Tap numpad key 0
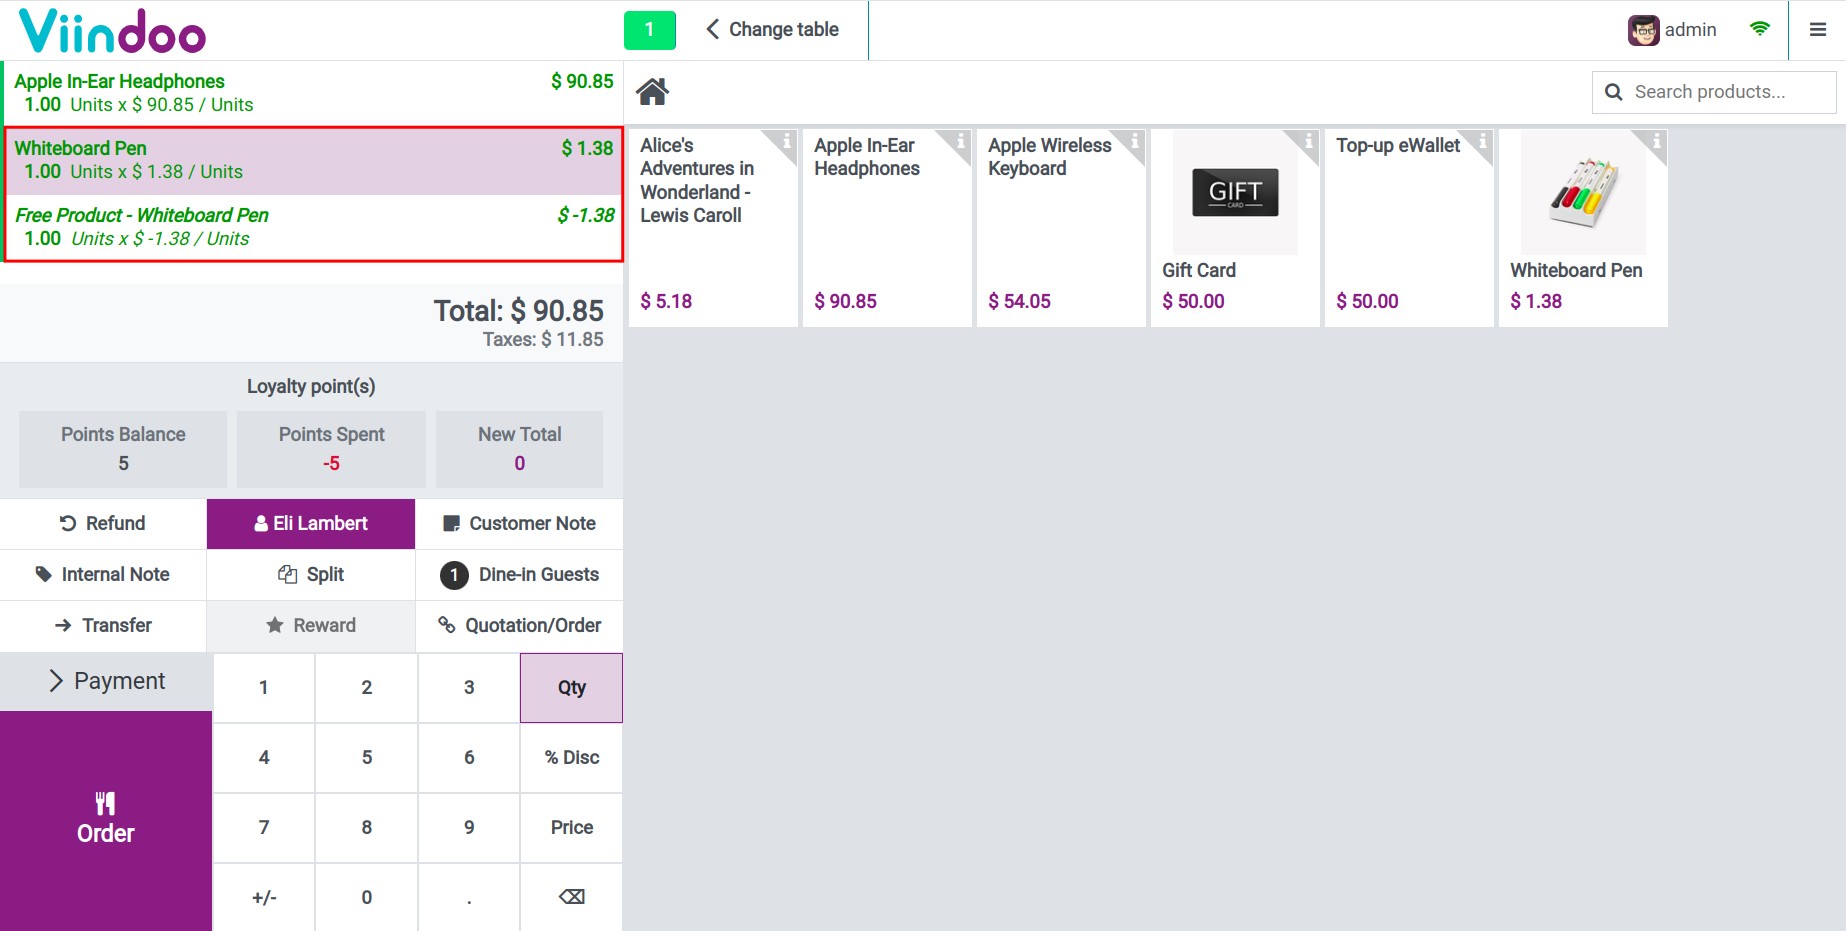The image size is (1846, 931). [x=367, y=897]
